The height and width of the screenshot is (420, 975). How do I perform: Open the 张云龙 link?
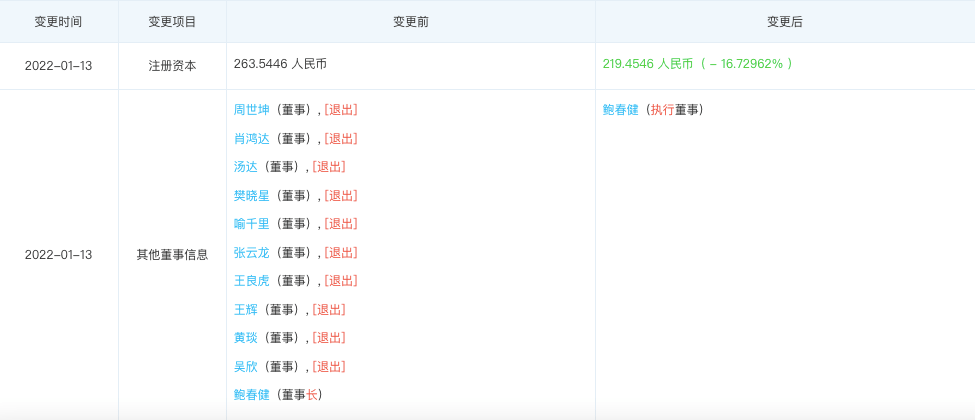click(251, 253)
